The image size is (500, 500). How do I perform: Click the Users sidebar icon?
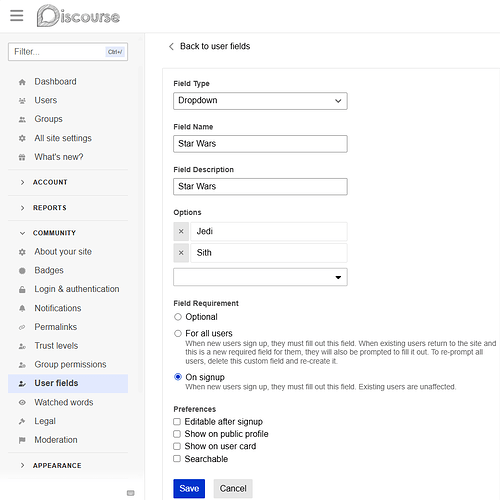point(22,101)
